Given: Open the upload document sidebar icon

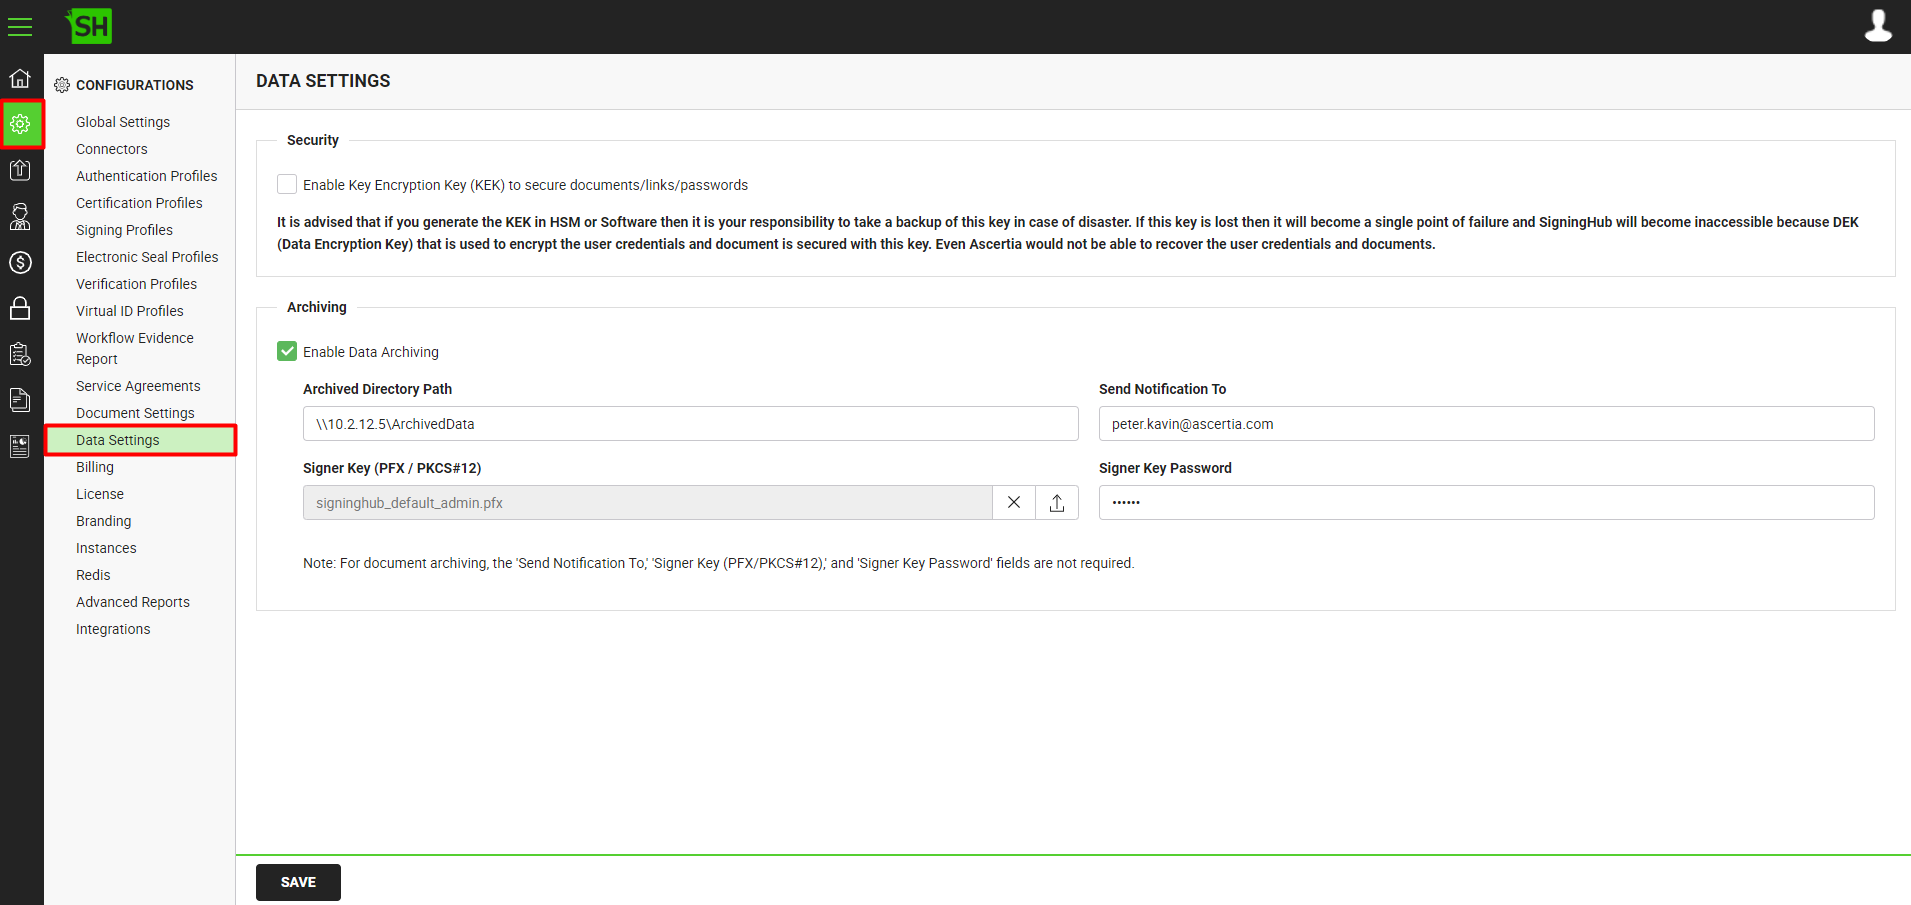Looking at the screenshot, I should 20,170.
